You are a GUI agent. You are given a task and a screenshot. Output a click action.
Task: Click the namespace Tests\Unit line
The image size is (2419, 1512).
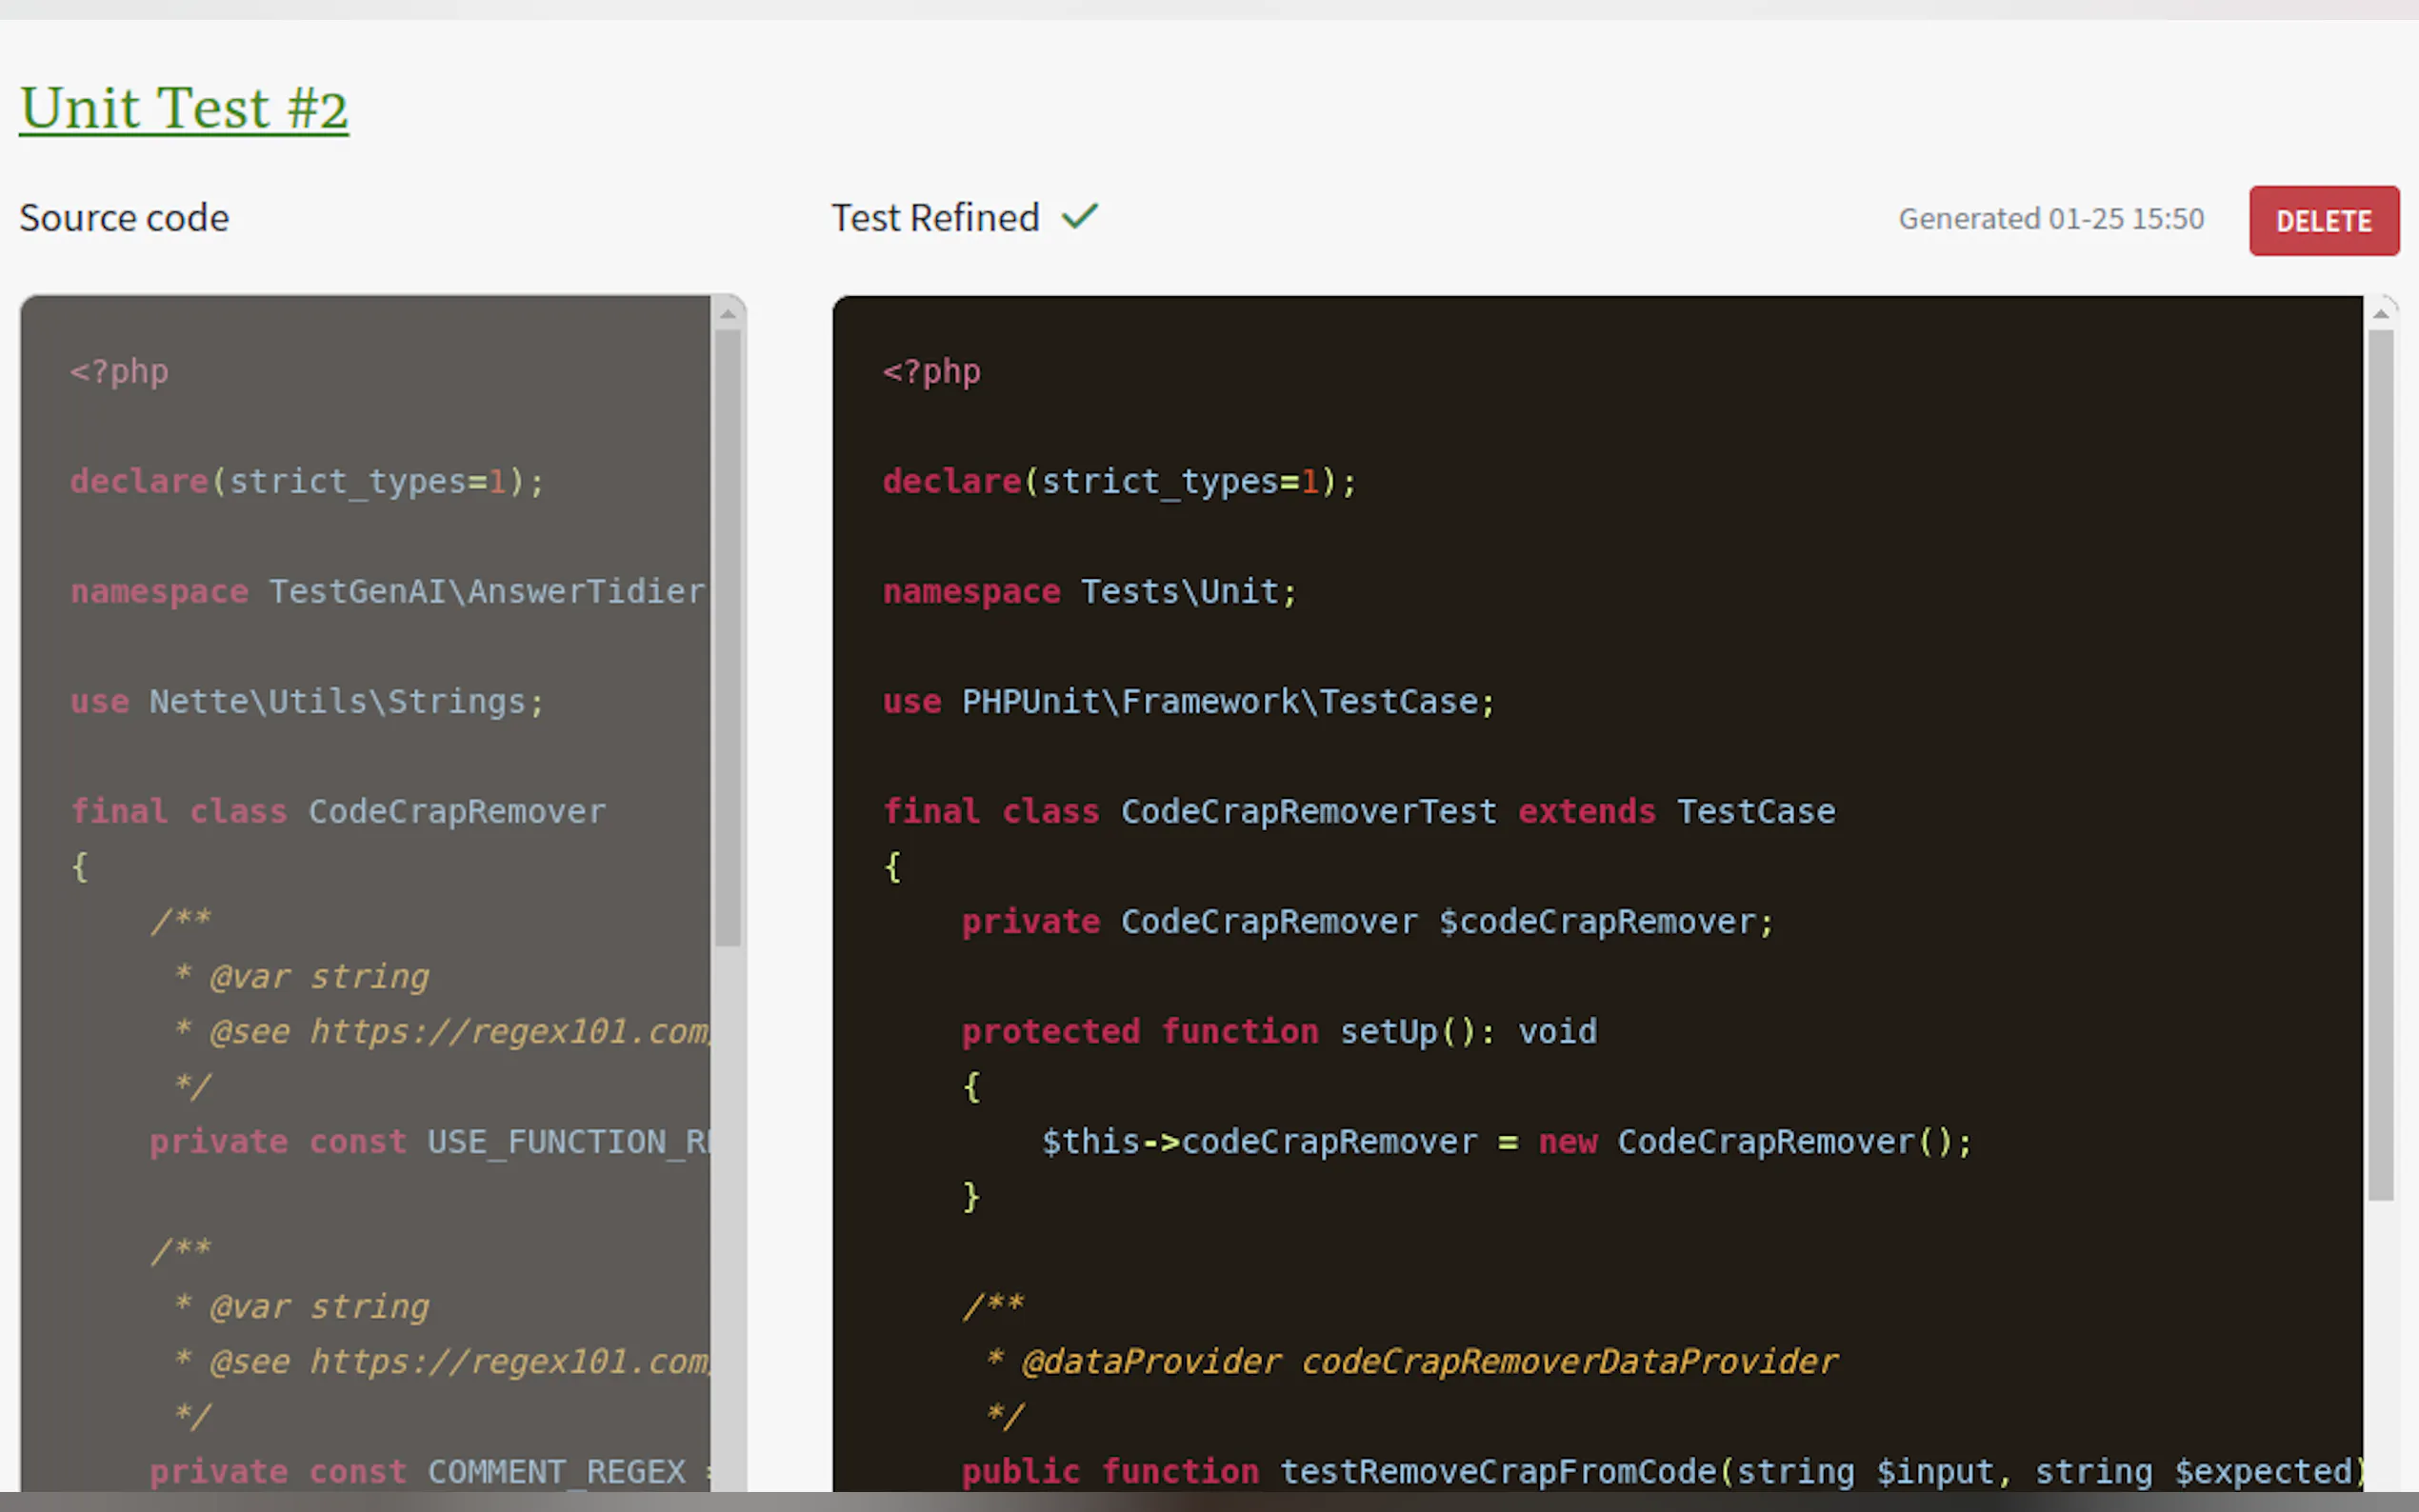click(x=1089, y=592)
